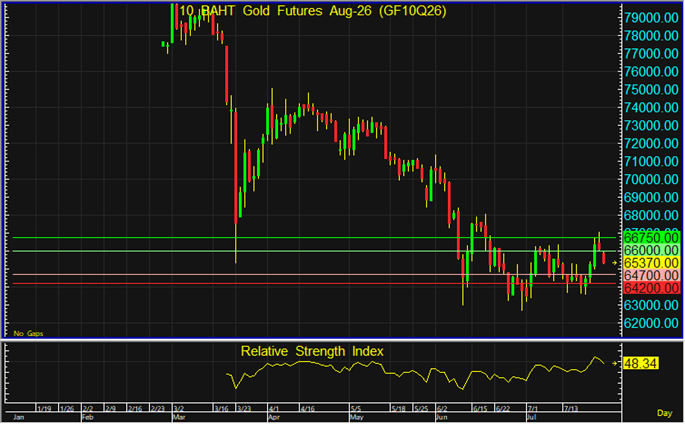
Task: Click the Day timeframe label
Action: 664,413
